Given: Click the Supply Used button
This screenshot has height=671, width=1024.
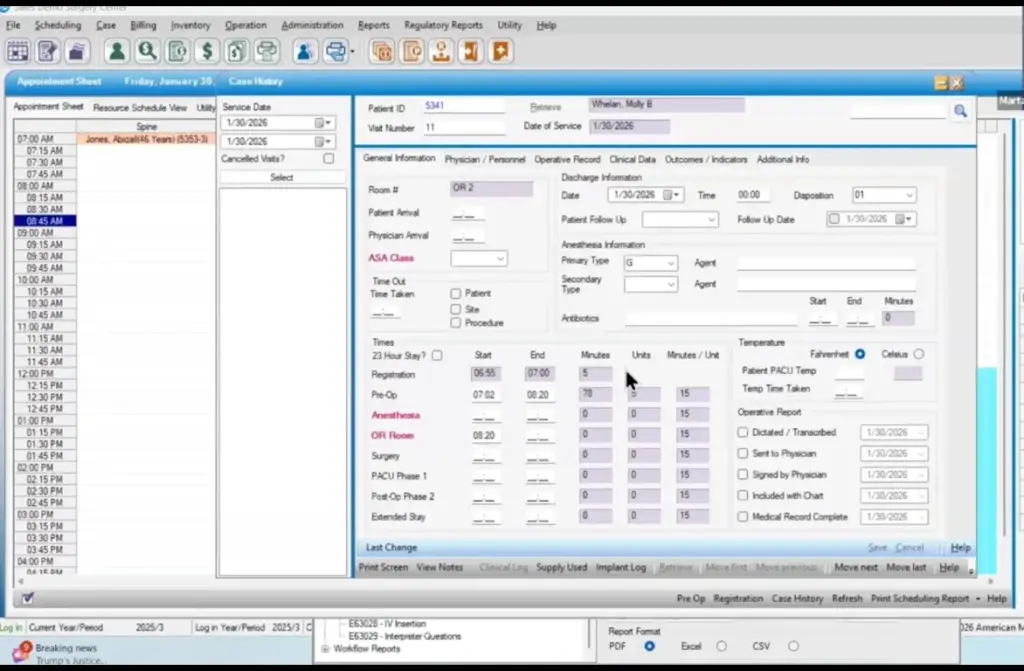Looking at the screenshot, I should click(562, 567).
